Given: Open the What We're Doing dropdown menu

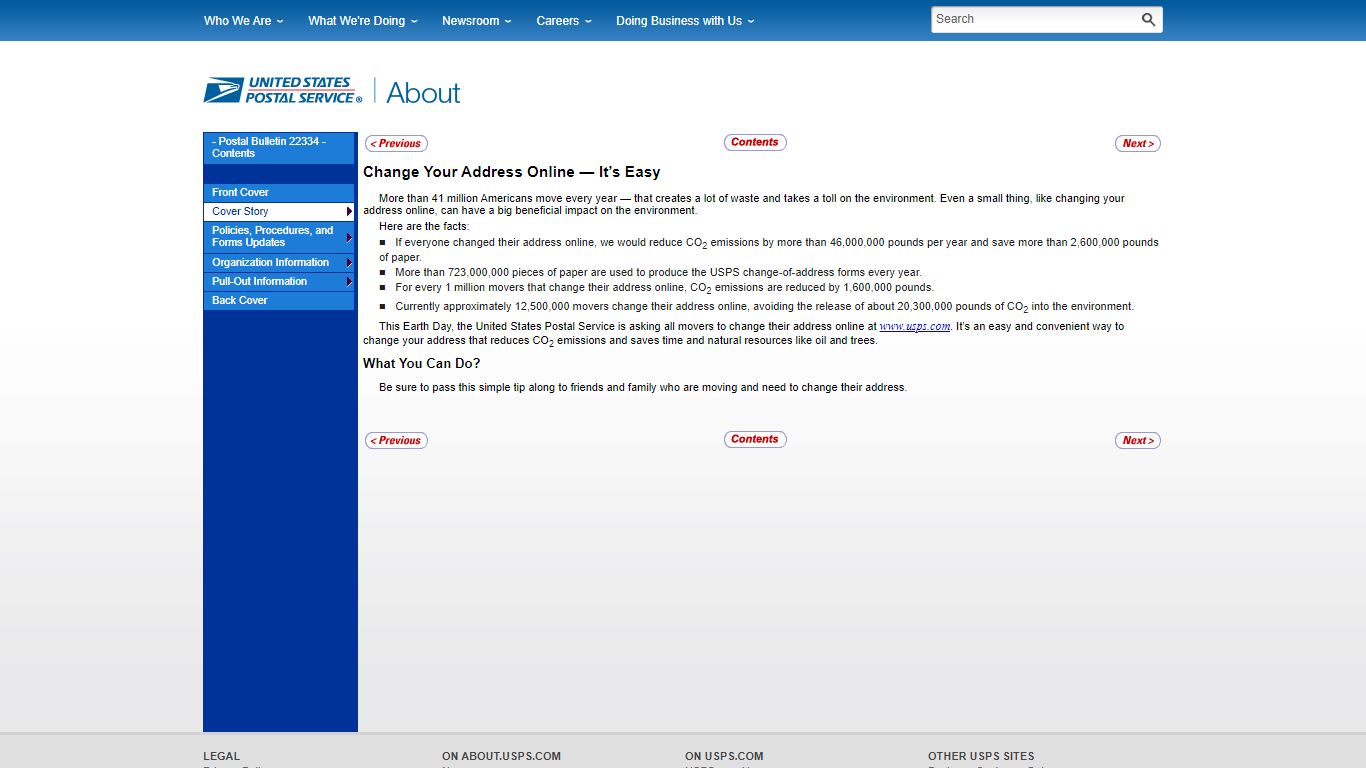Looking at the screenshot, I should point(362,20).
